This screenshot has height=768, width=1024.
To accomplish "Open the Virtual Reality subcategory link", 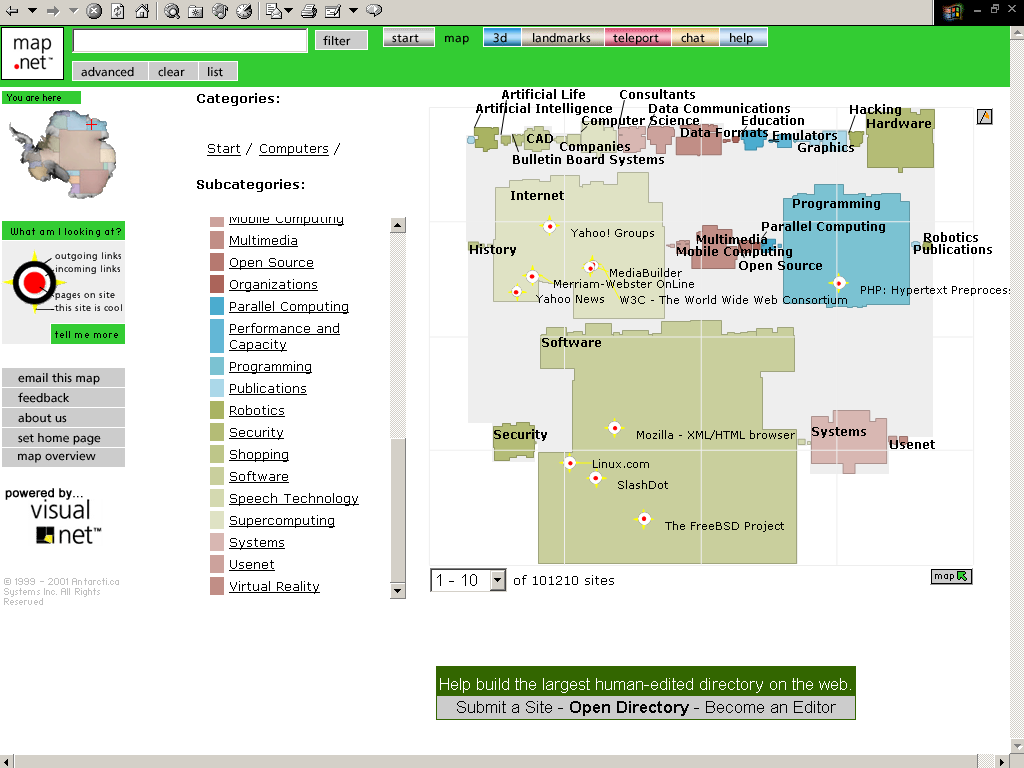I will (x=274, y=586).
